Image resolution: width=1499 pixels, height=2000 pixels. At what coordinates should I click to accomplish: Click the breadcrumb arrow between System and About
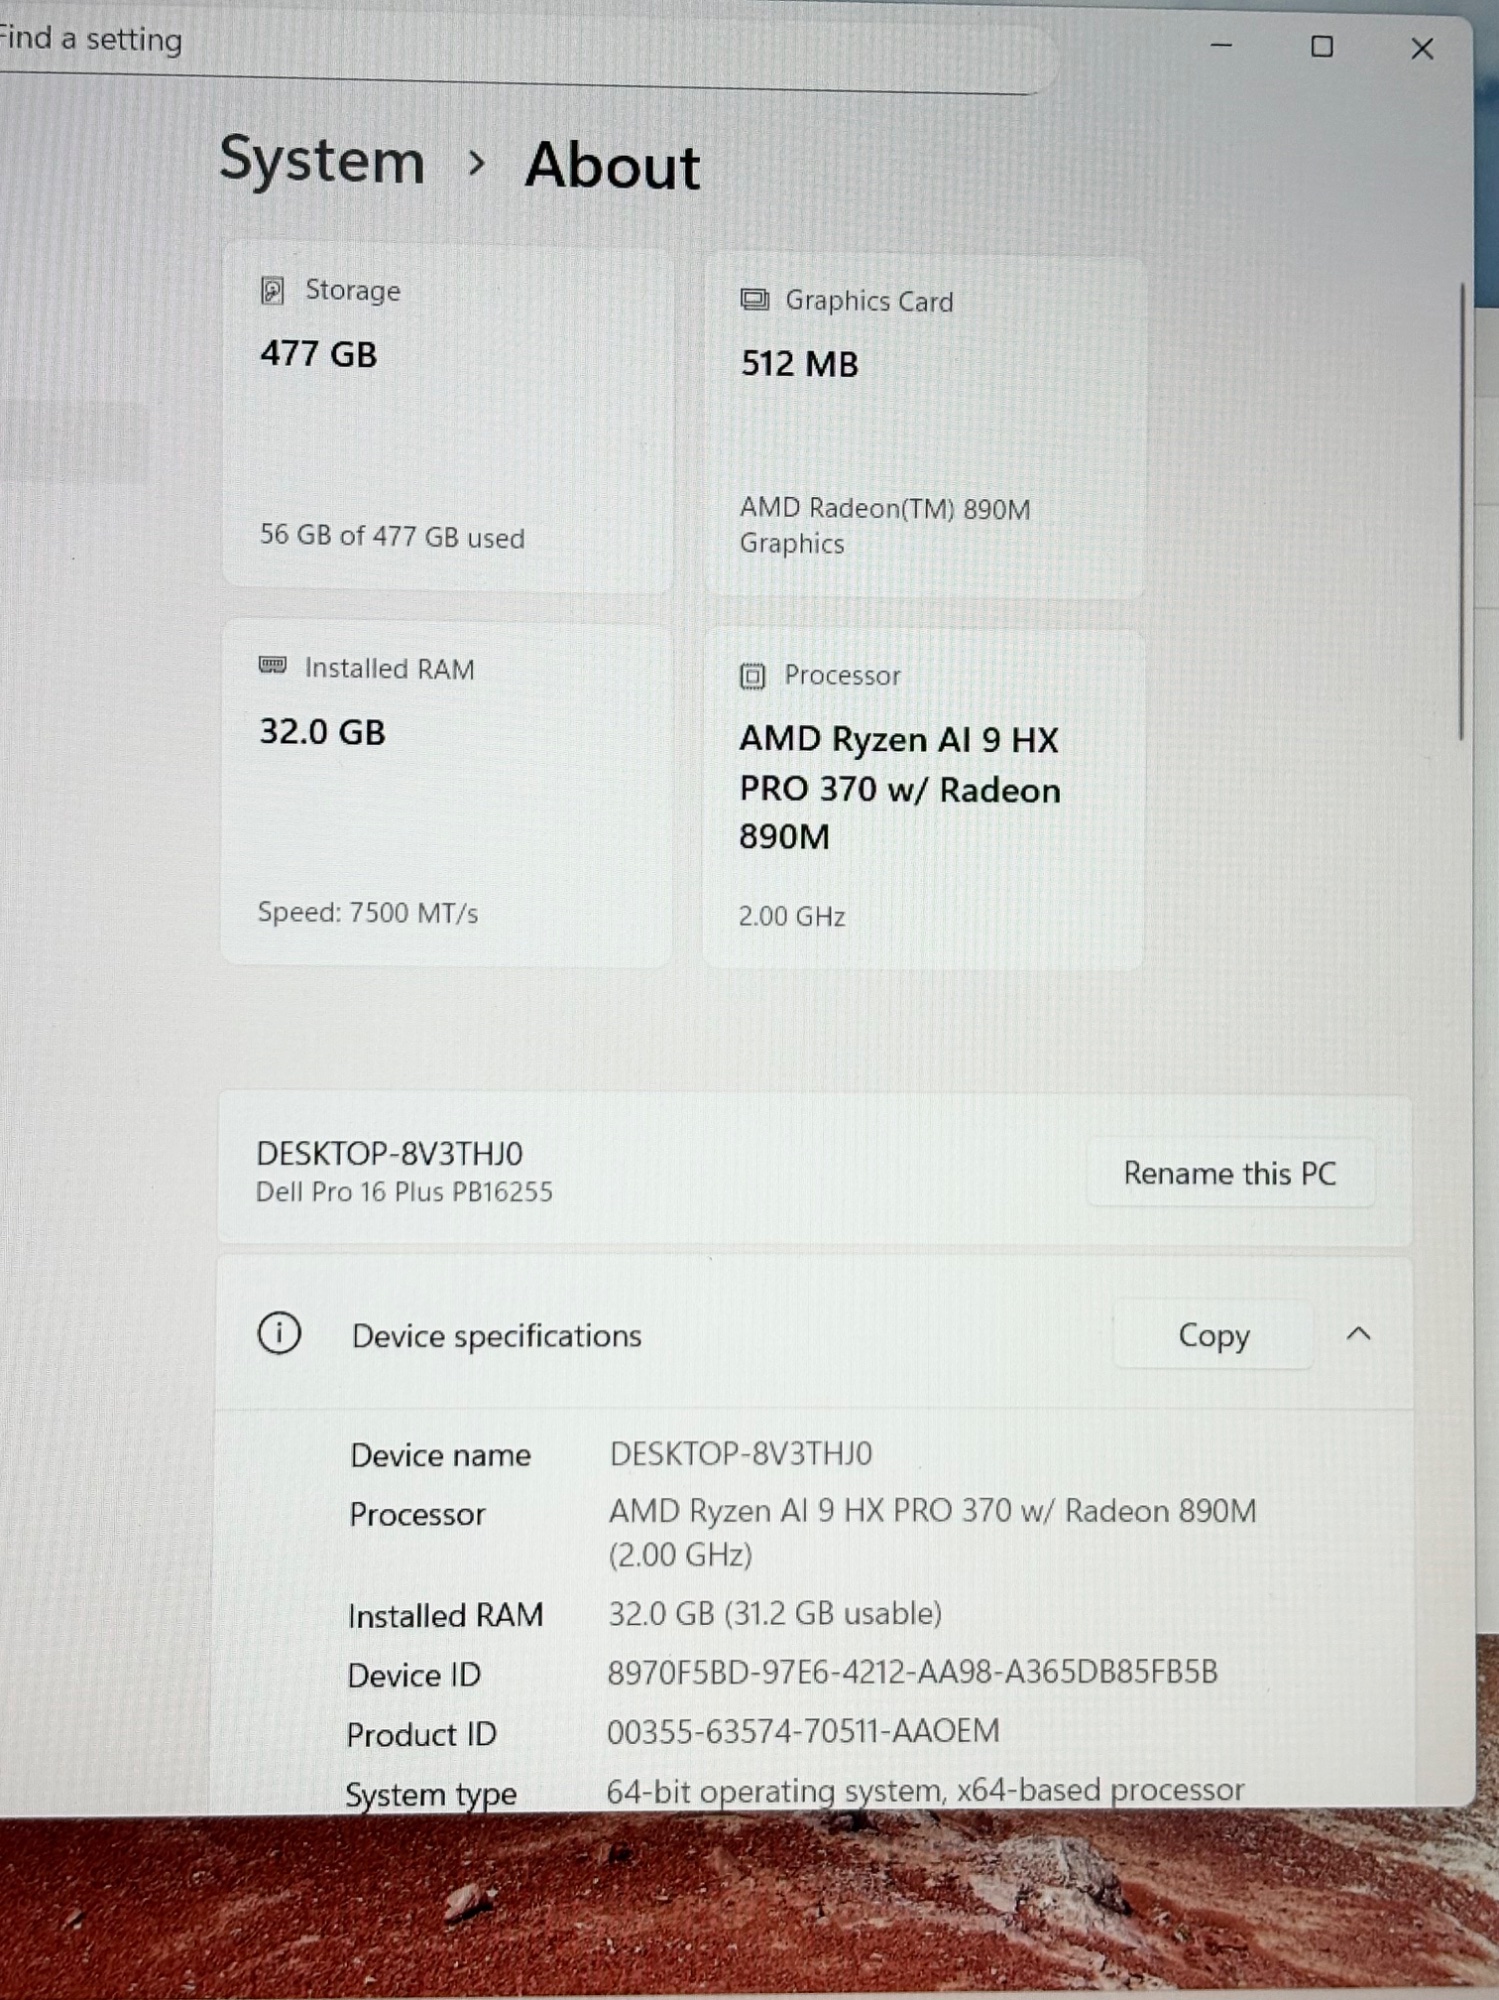point(476,162)
